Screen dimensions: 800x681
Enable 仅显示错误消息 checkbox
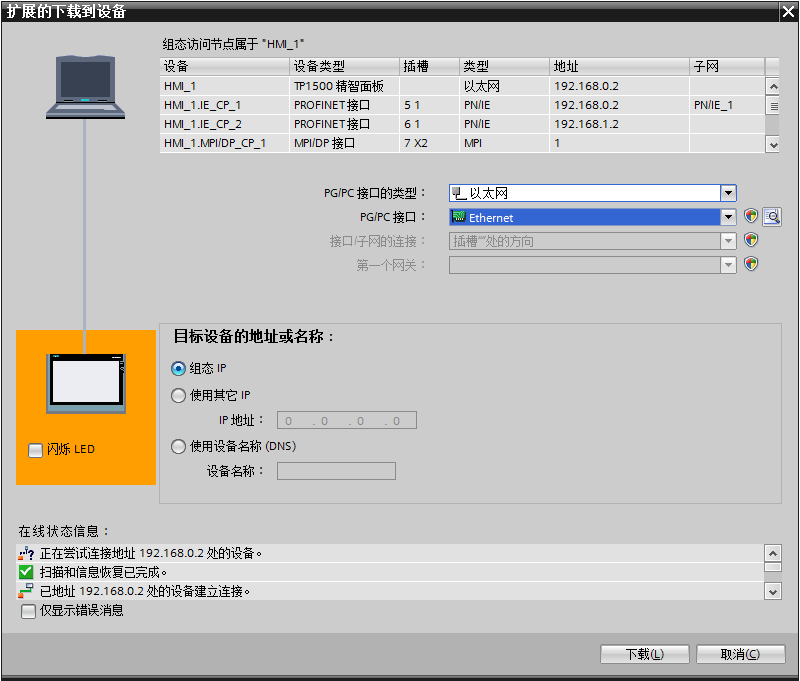(x=28, y=611)
